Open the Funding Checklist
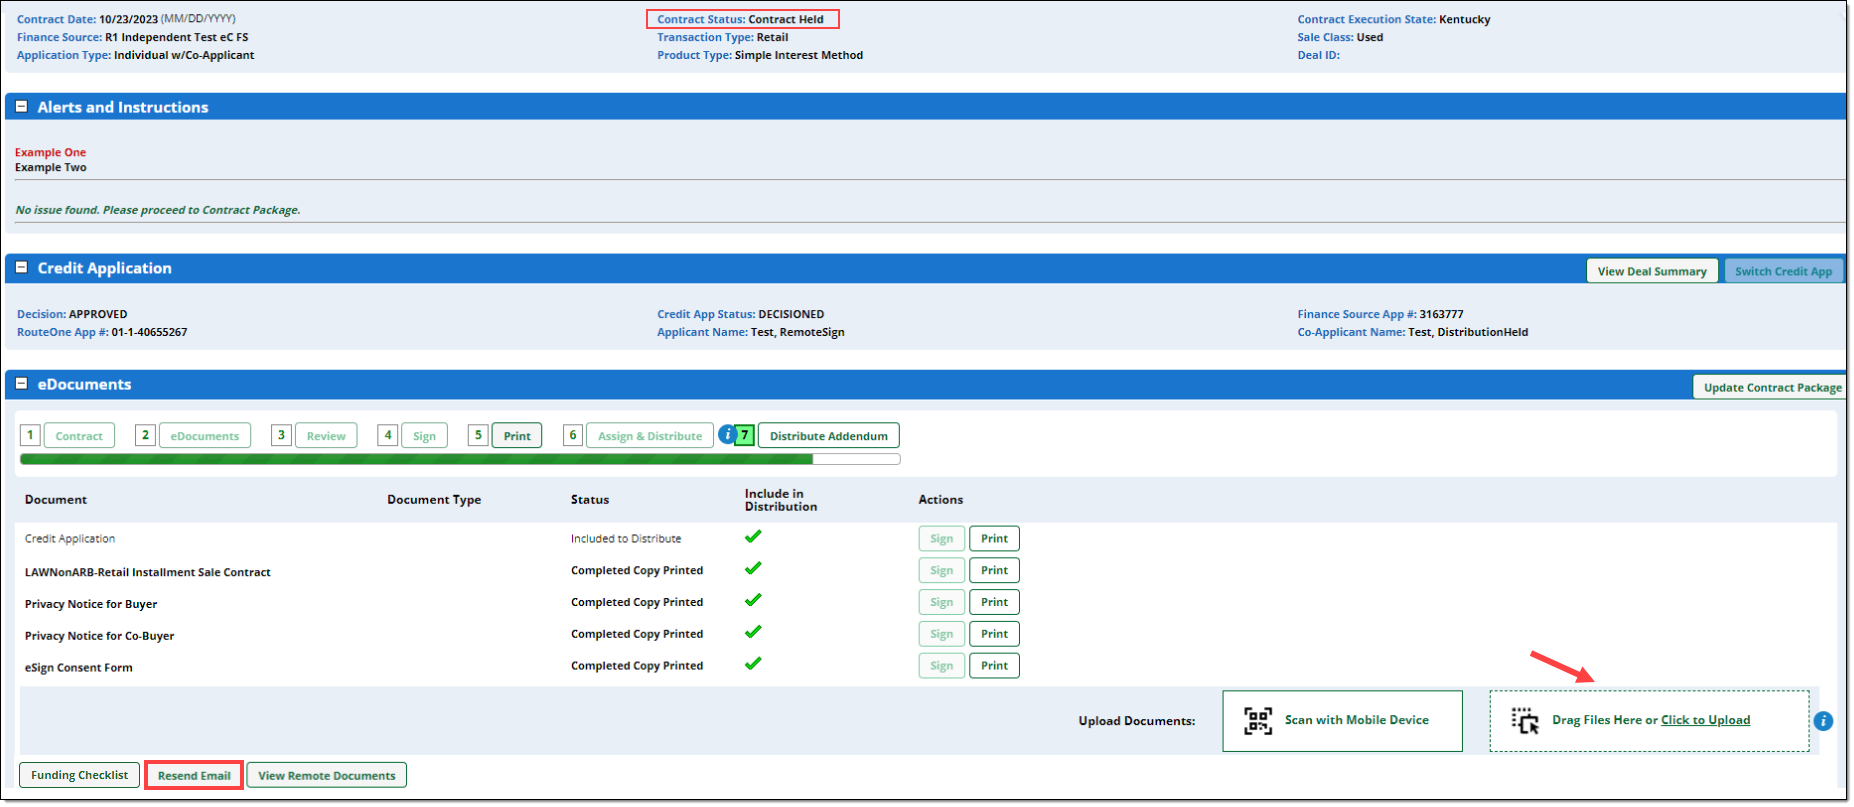The height and width of the screenshot is (807, 1854). coord(79,775)
